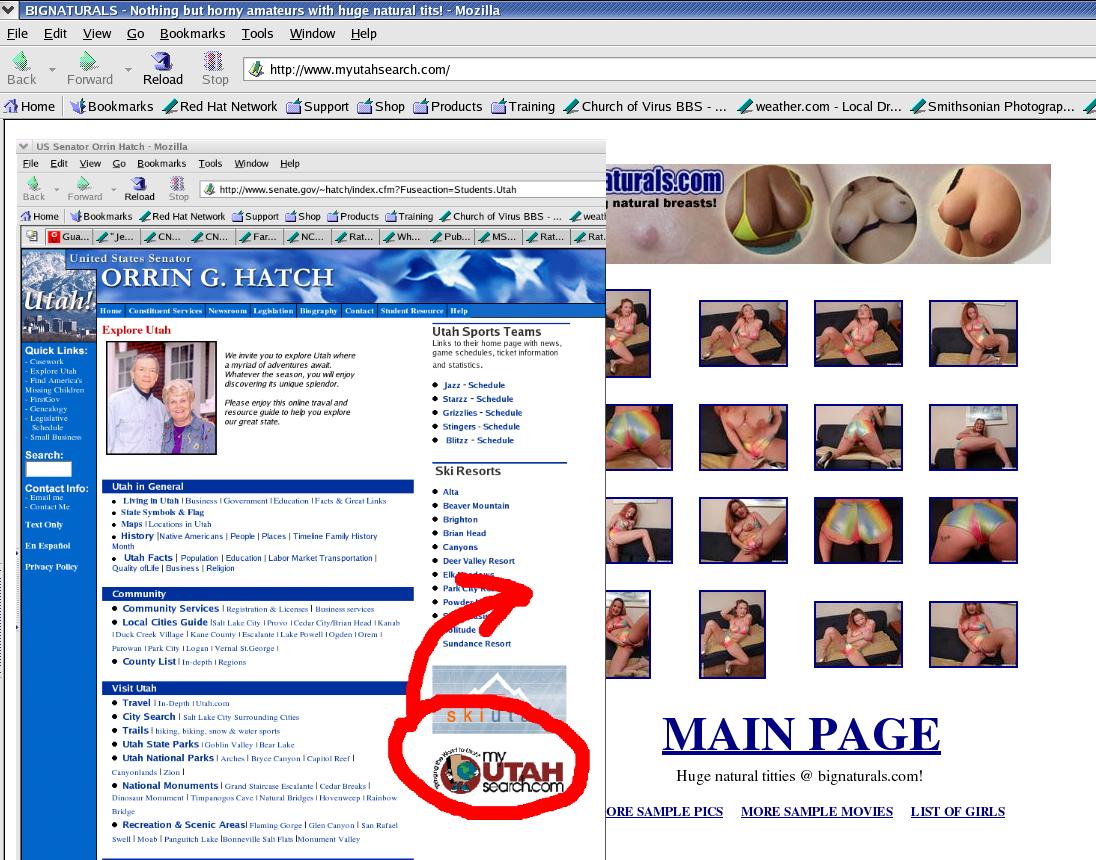Viewport: 1096px width, 860px height.
Task: Open the Go menu in the outer Mozilla window
Action: pos(135,34)
